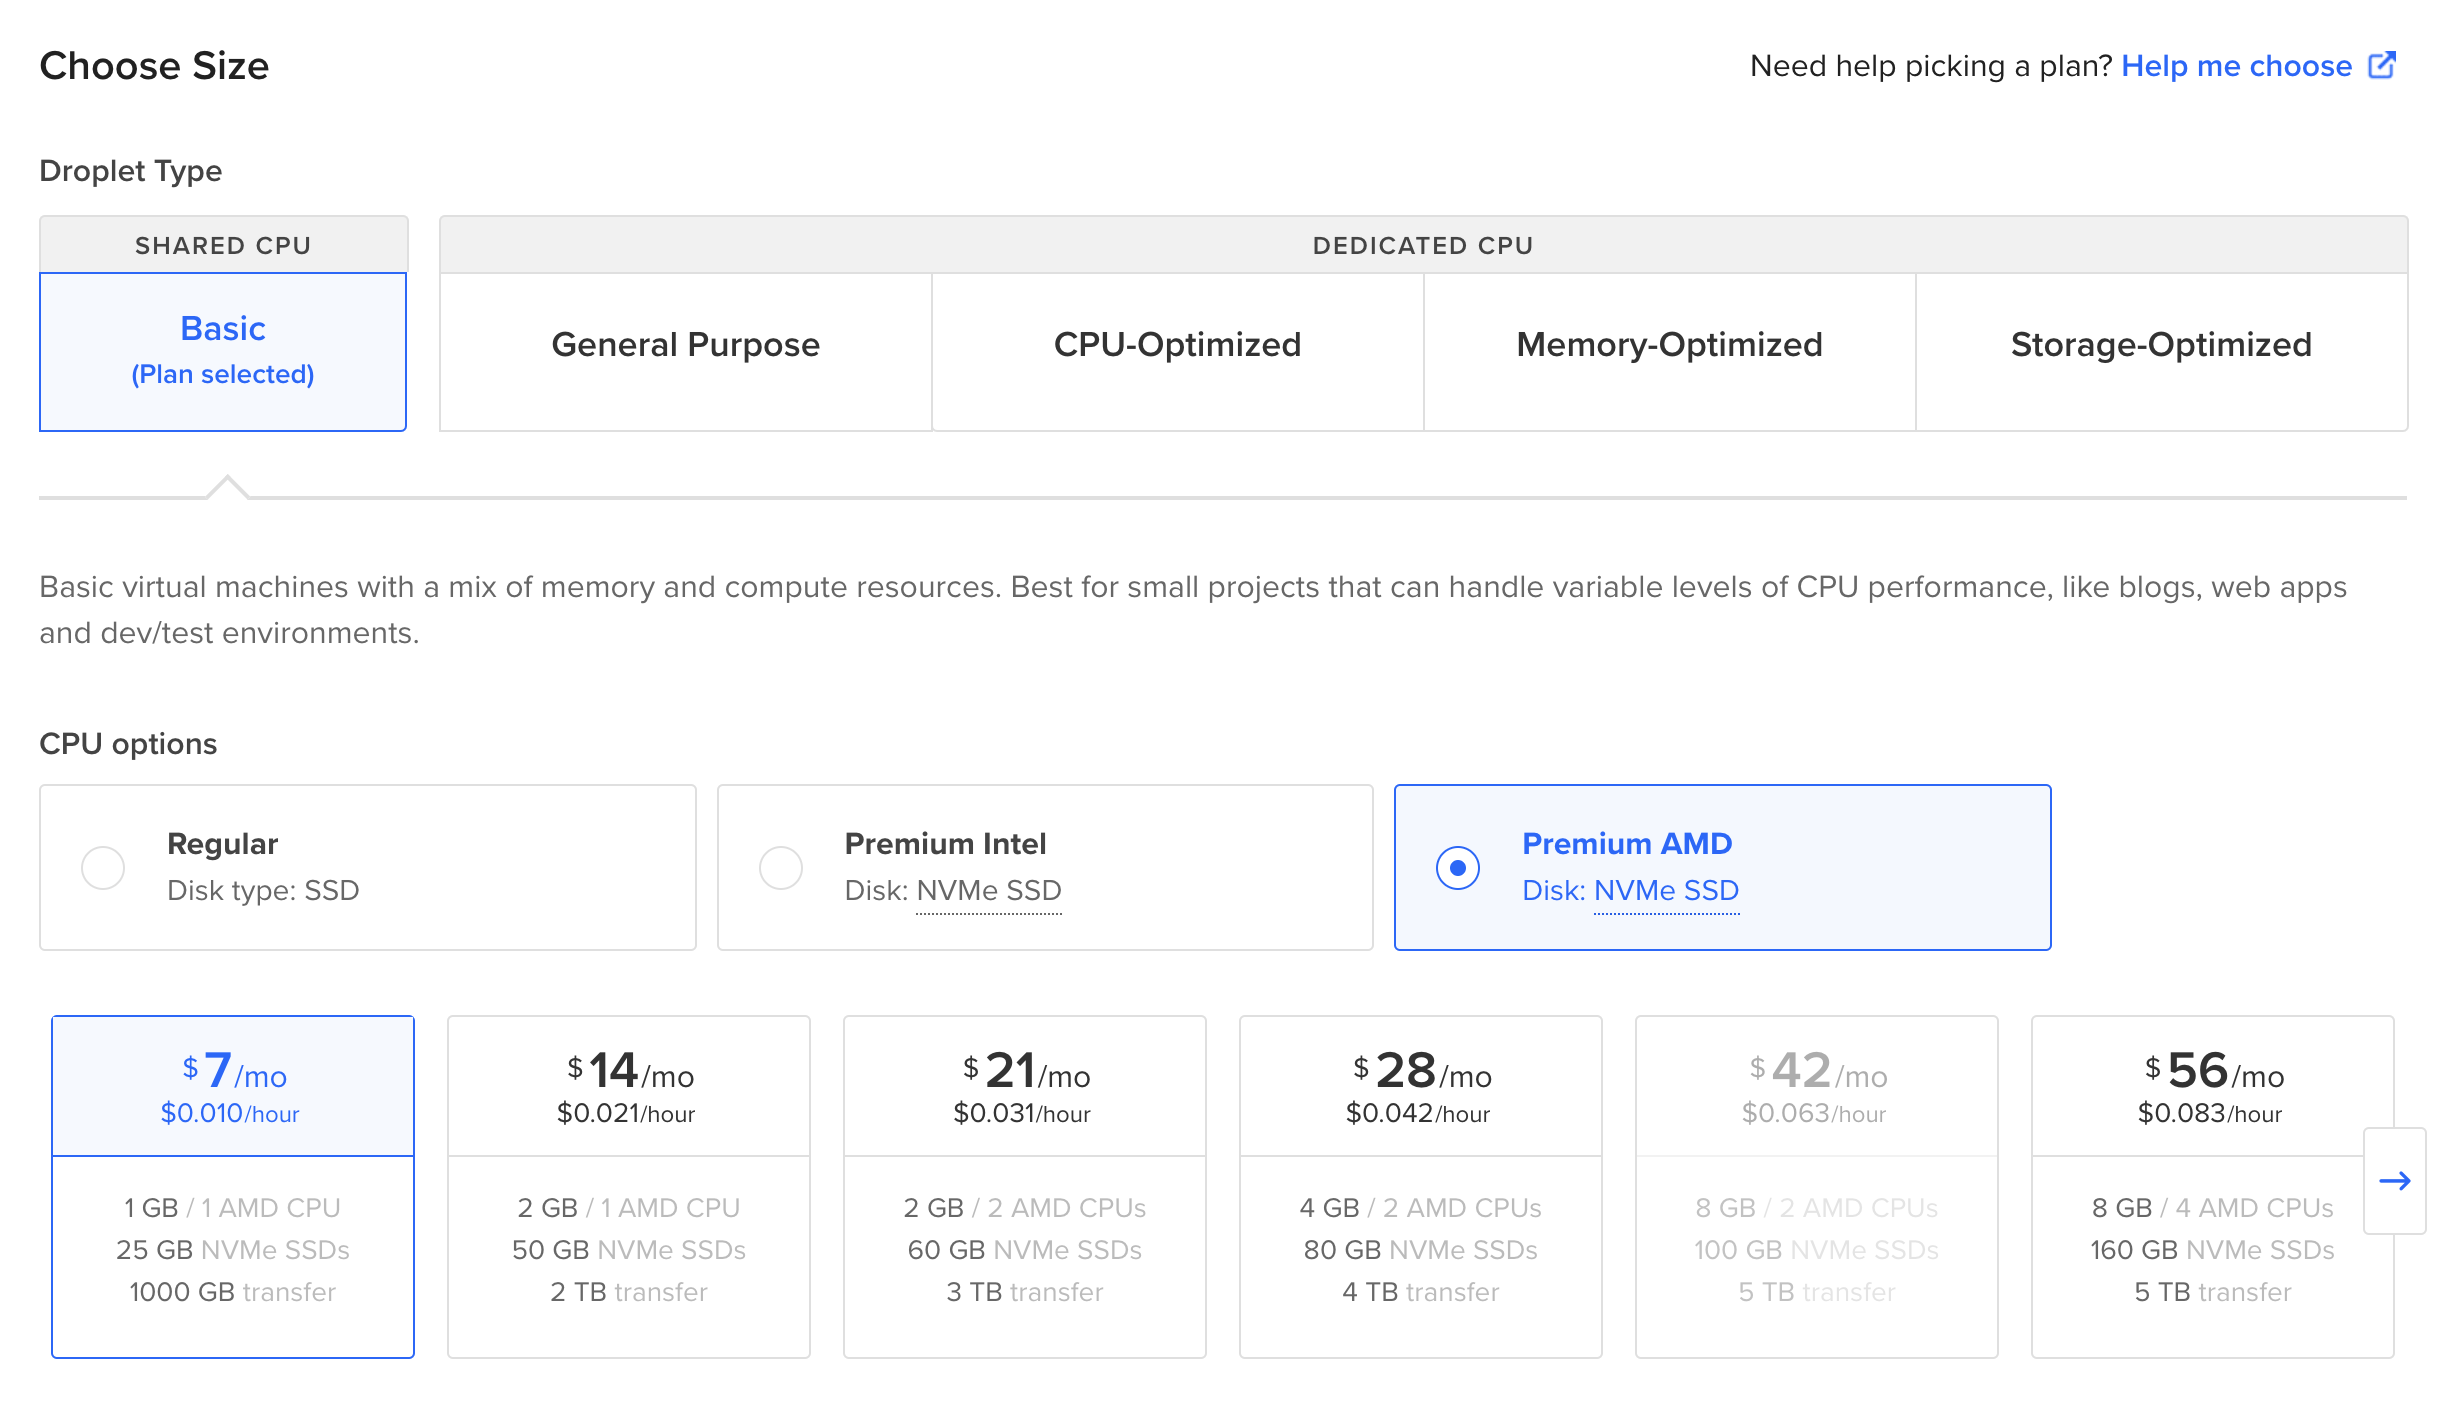Screen dimensions: 2458x1404
Task: Click the right arrow to show more plans
Action: click(x=2394, y=1181)
